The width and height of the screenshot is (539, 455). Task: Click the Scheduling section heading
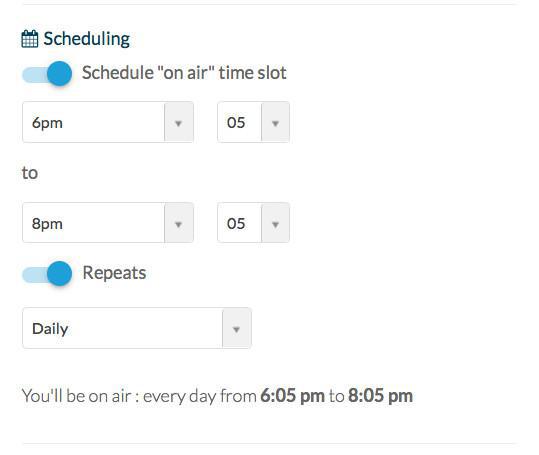[87, 39]
